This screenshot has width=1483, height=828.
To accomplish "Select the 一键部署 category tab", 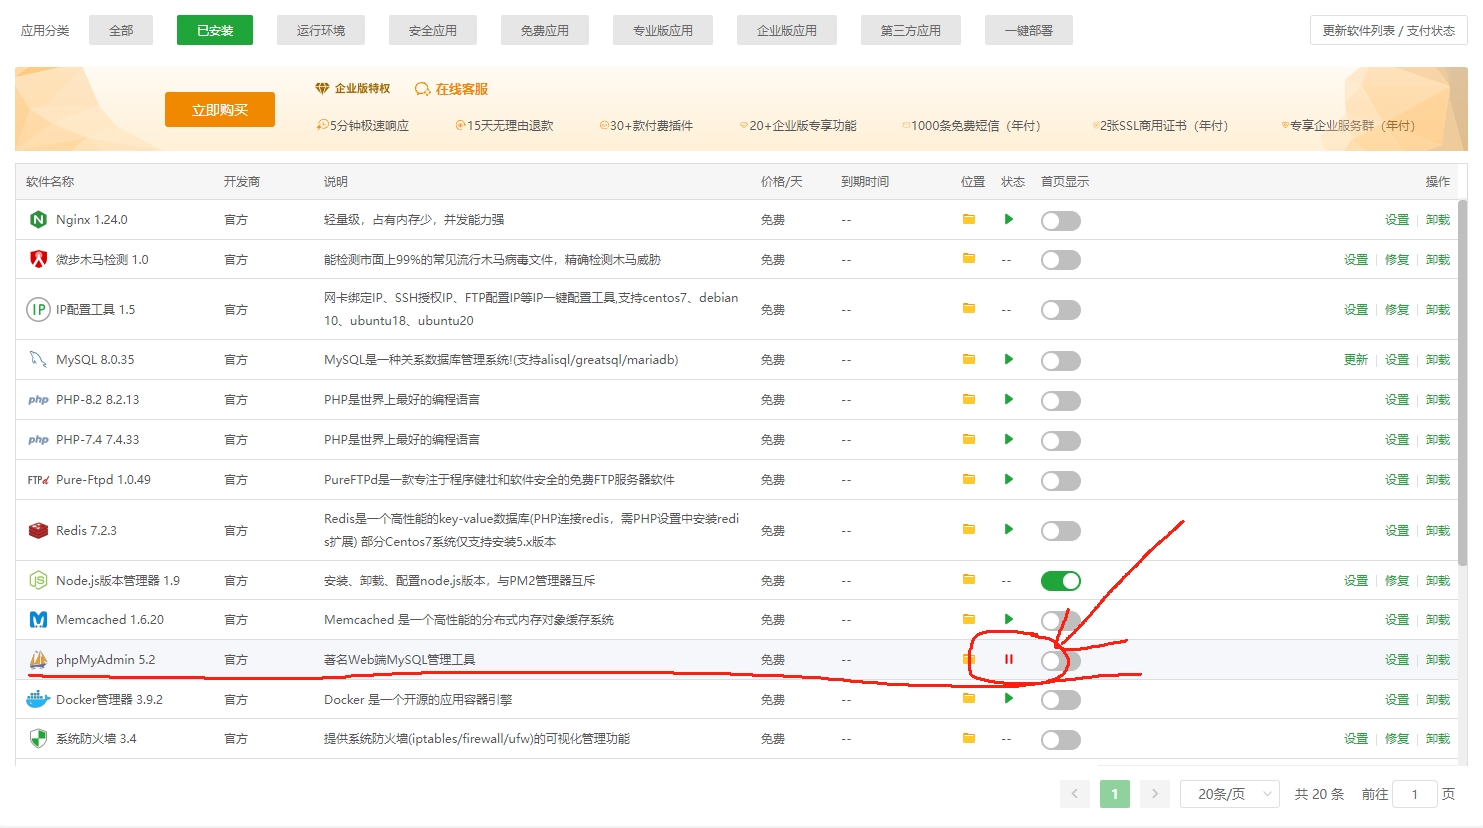I will point(1029,31).
